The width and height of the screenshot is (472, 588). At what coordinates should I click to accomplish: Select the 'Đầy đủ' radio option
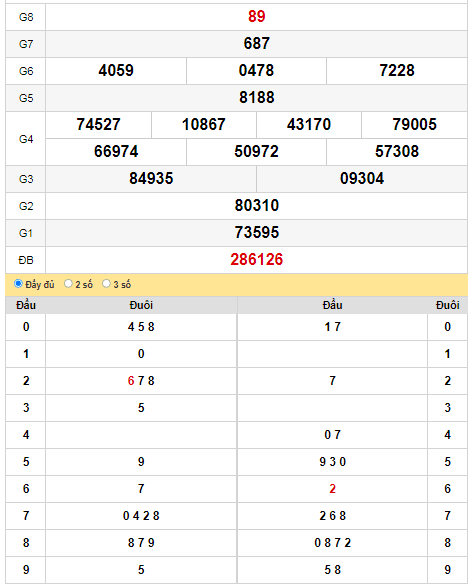[18, 284]
